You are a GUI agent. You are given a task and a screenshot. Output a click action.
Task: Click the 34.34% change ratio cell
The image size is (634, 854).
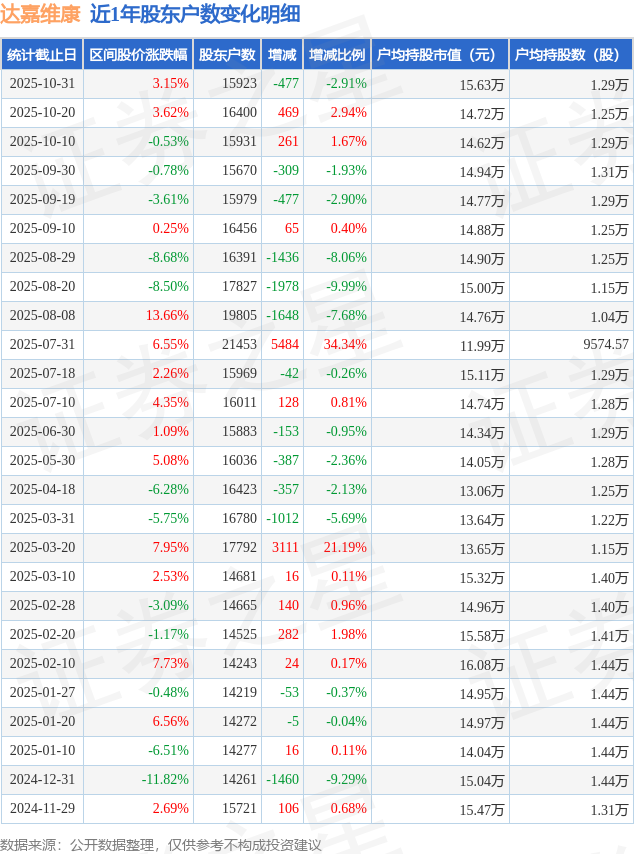pos(345,345)
